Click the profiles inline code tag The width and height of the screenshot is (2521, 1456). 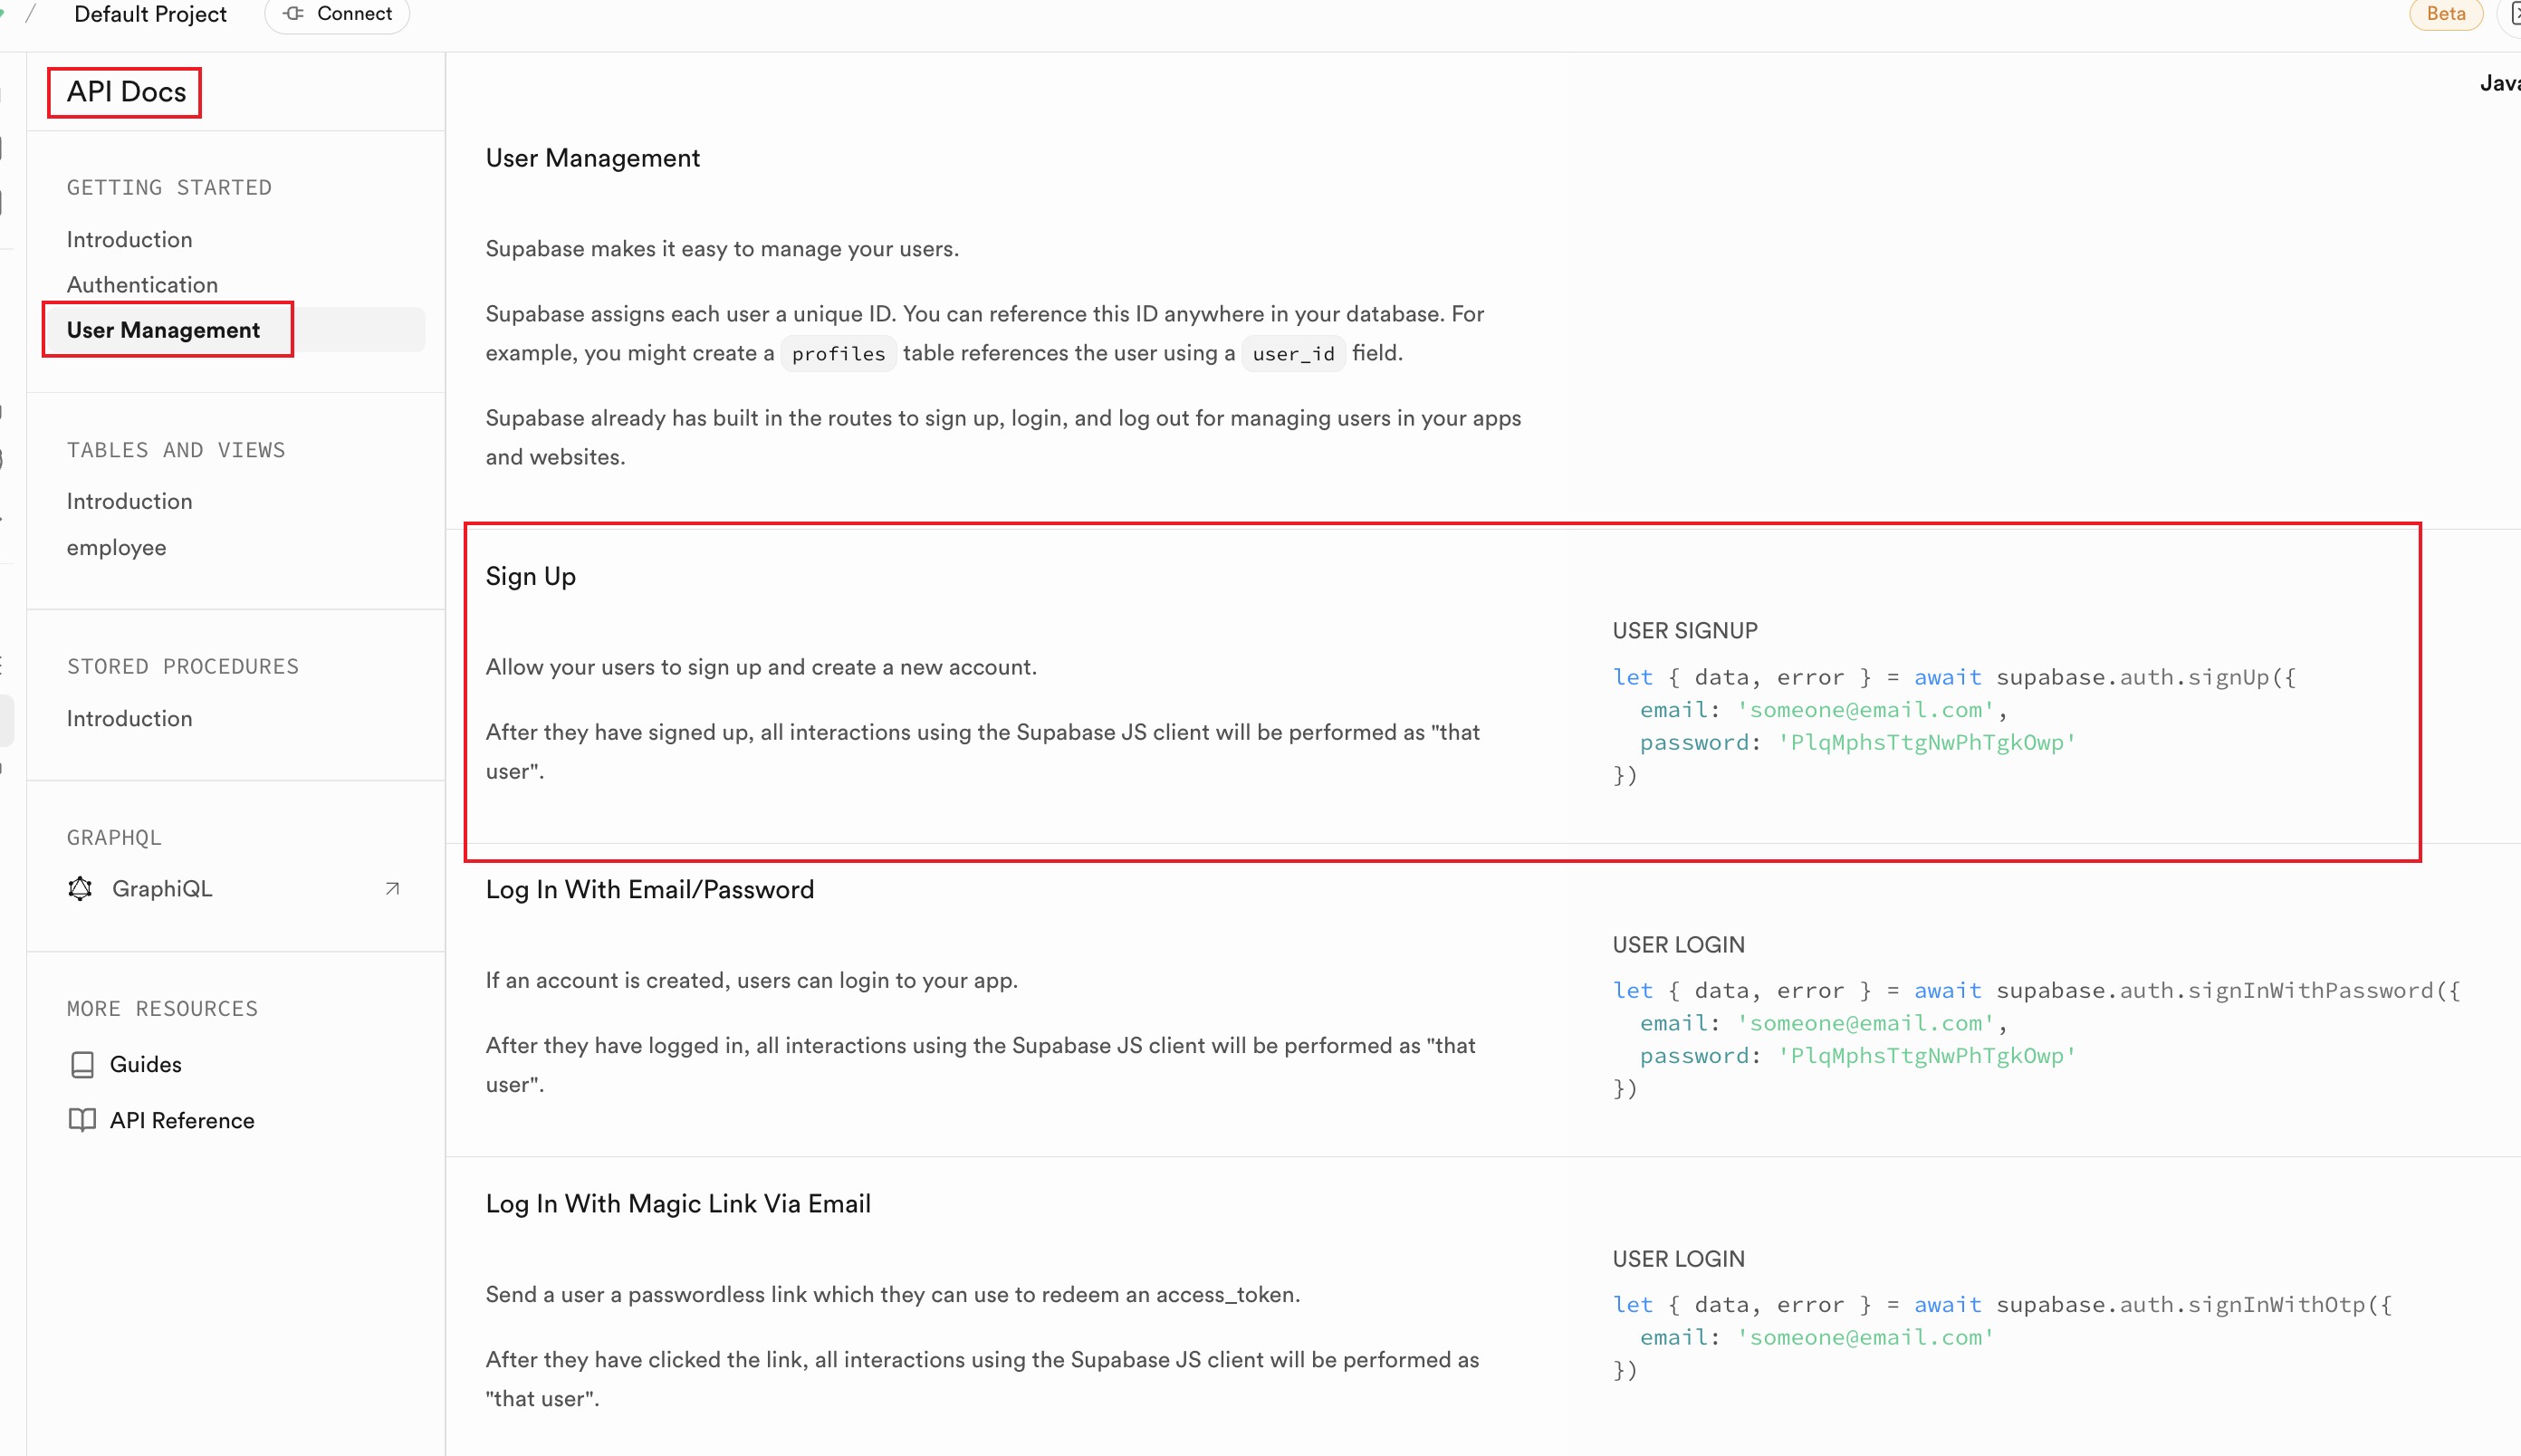838,354
